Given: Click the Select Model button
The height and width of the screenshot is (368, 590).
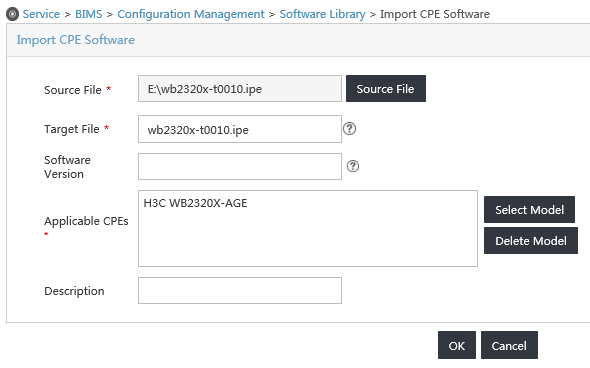Looking at the screenshot, I should point(529,210).
